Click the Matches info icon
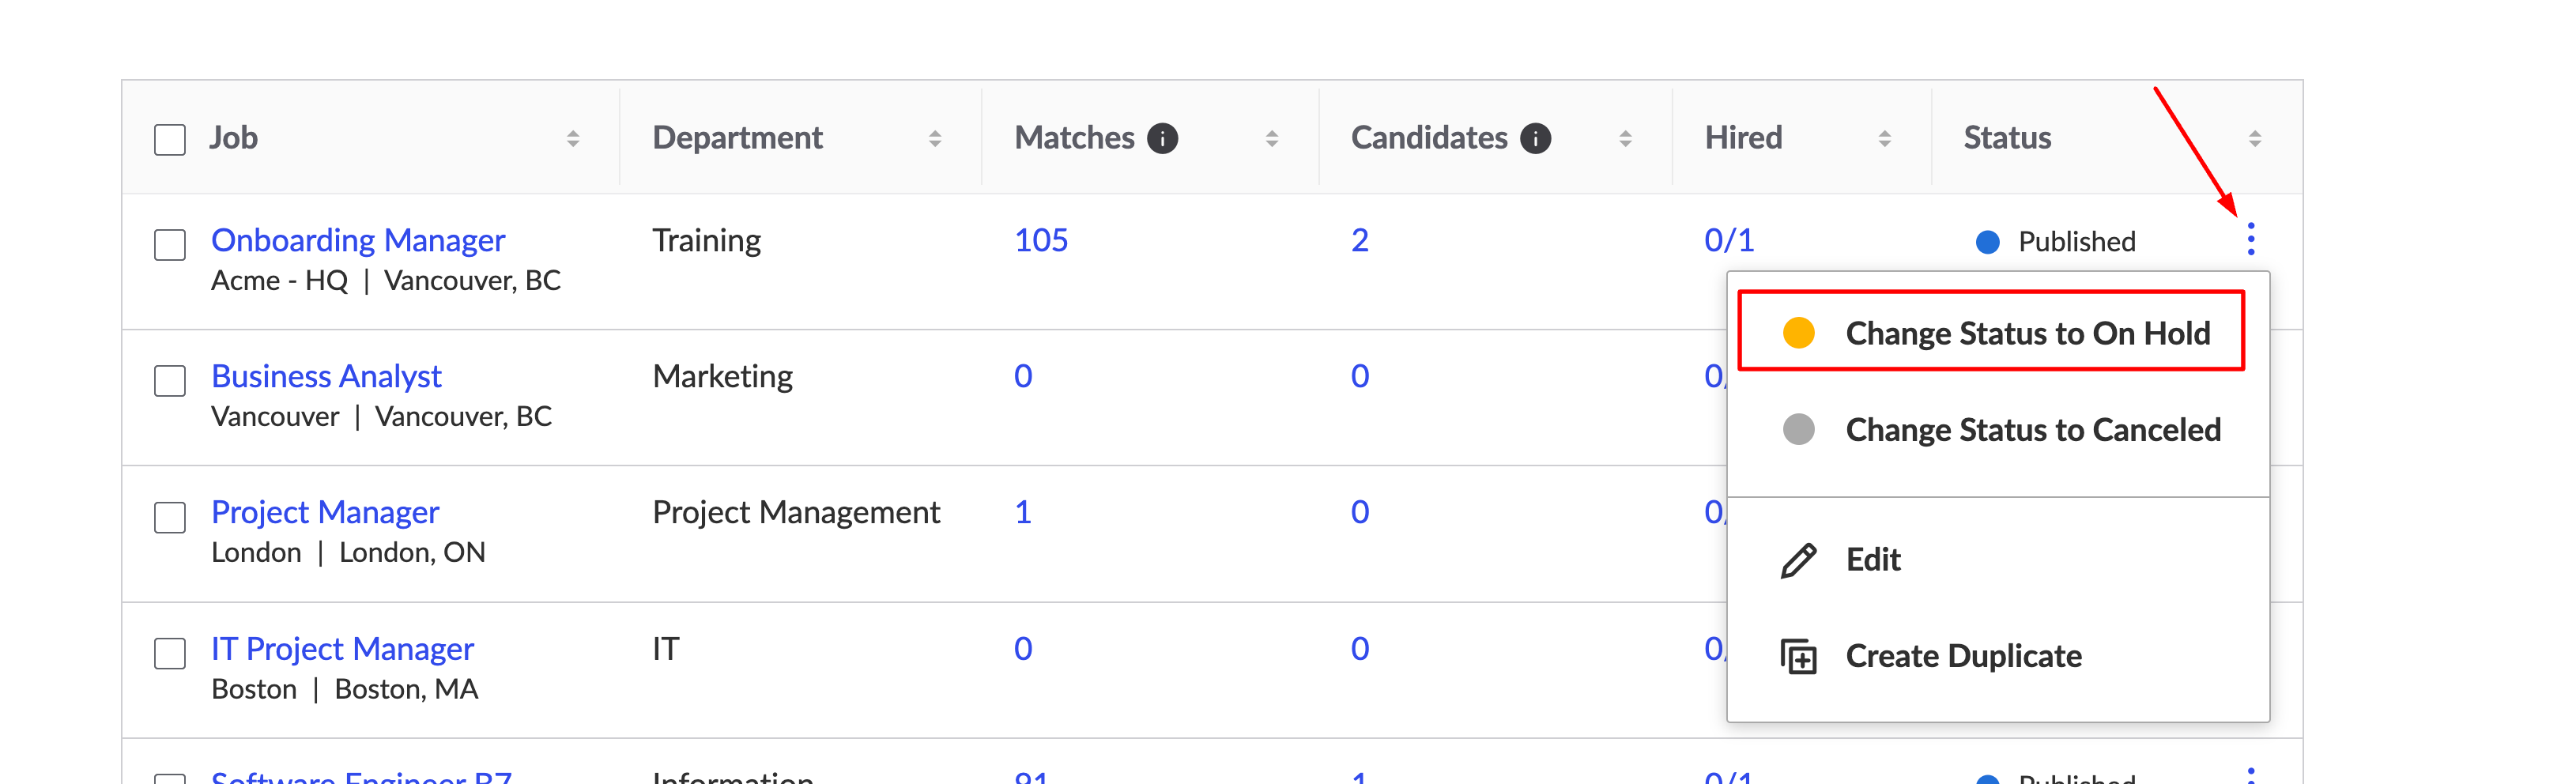 [x=1162, y=138]
